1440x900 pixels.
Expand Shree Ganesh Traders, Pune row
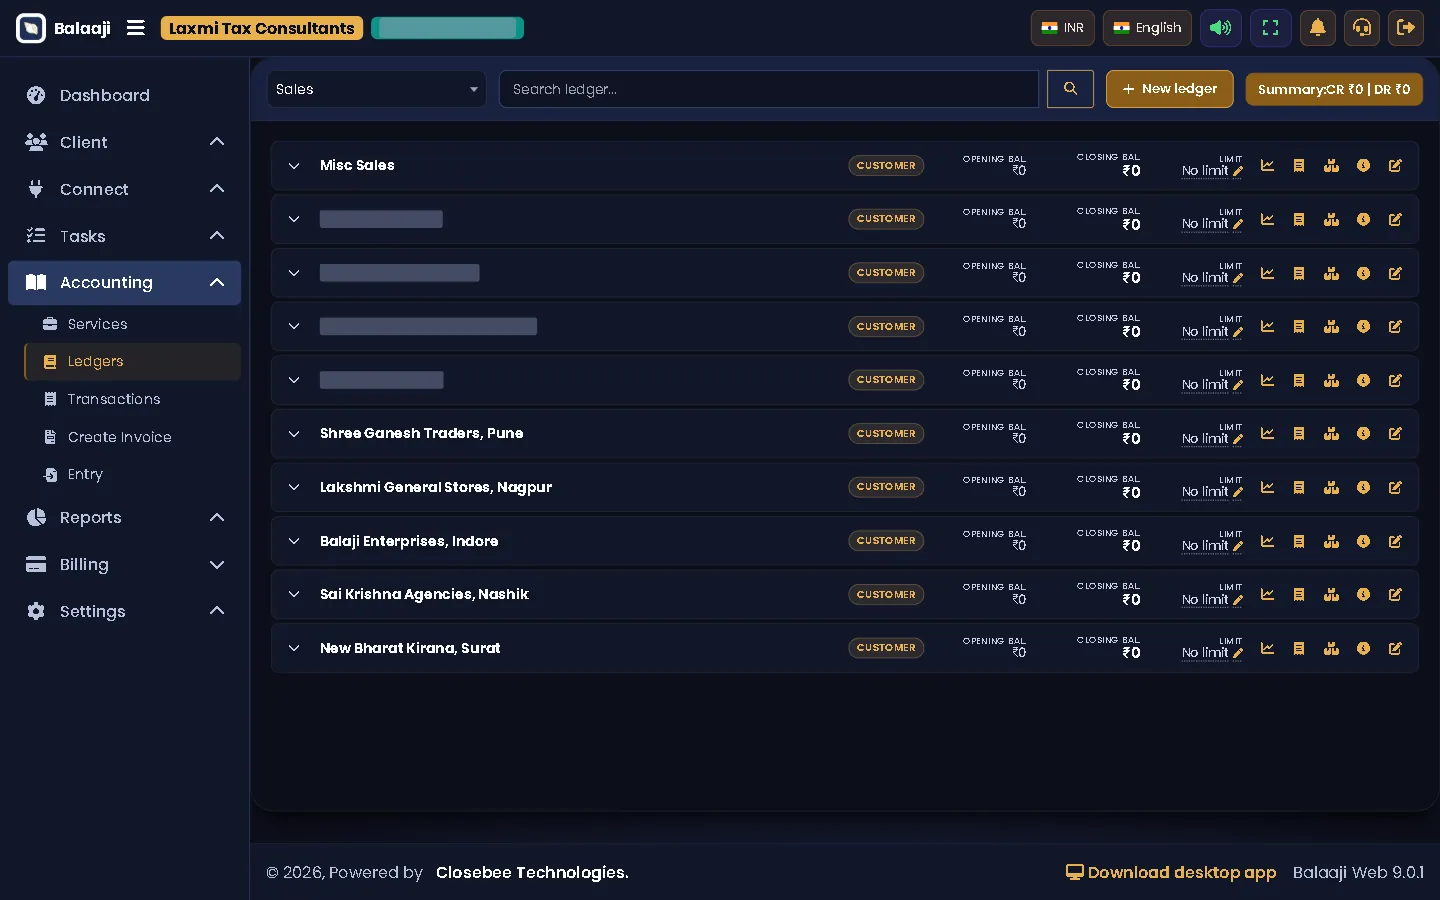pos(294,434)
